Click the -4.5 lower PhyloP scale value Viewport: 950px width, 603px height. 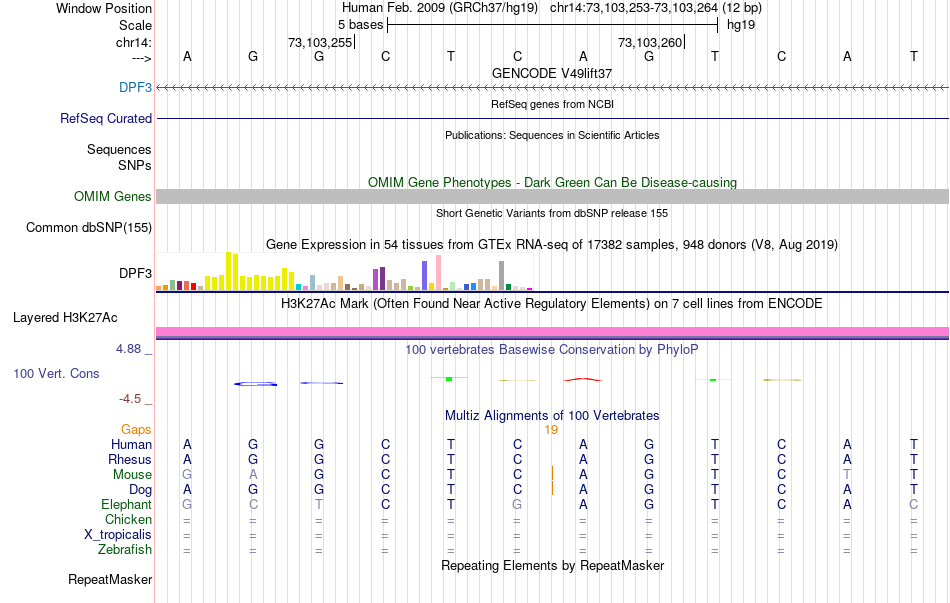pyautogui.click(x=130, y=399)
